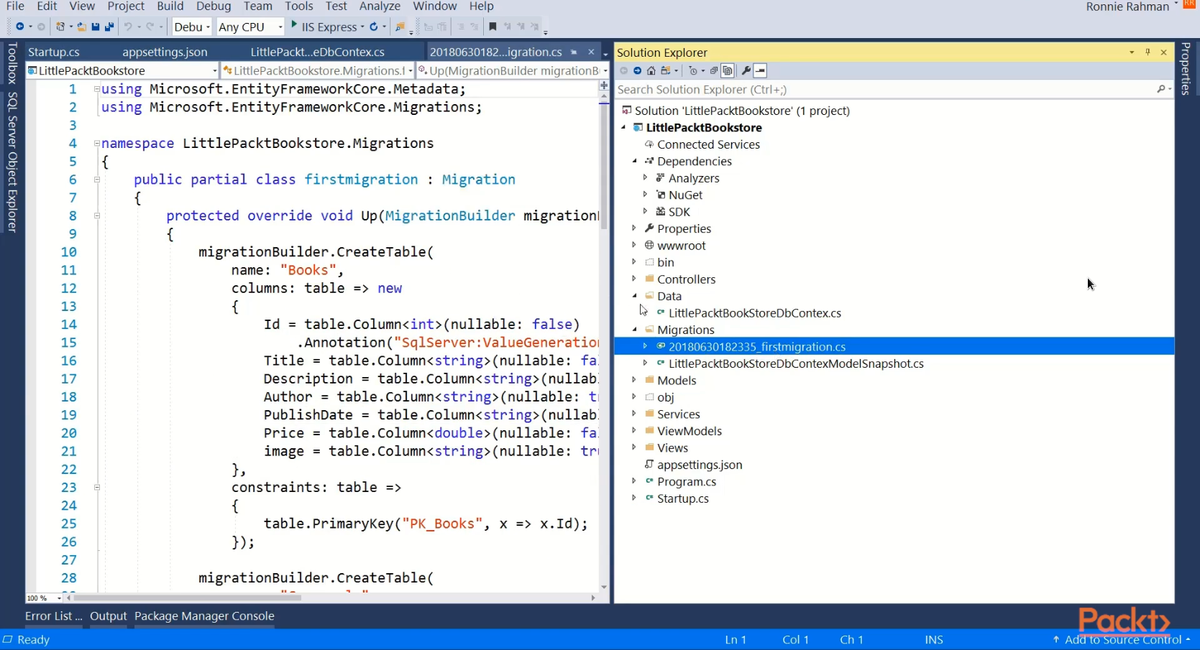Toggle a bookmark using the bookmark icon
Screen dimensions: 1200x650
(x=492, y=26)
